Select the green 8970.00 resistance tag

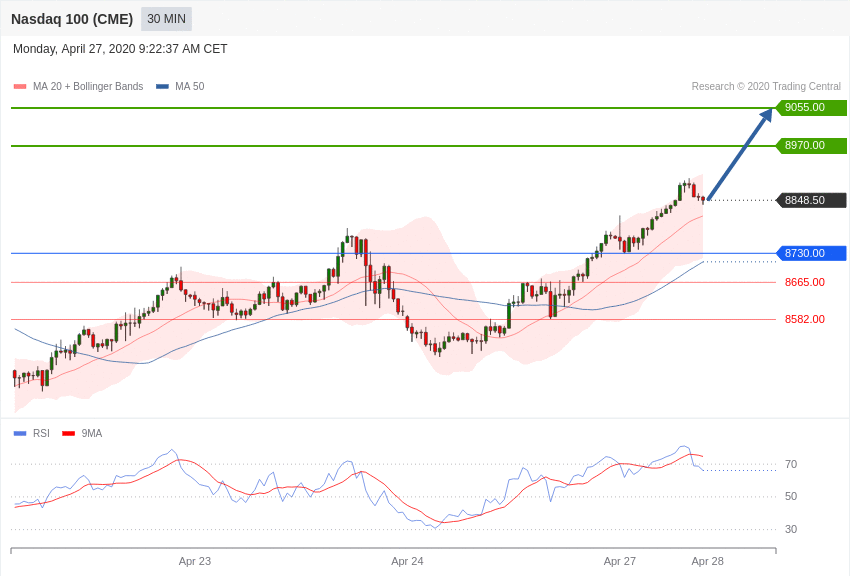tap(811, 145)
